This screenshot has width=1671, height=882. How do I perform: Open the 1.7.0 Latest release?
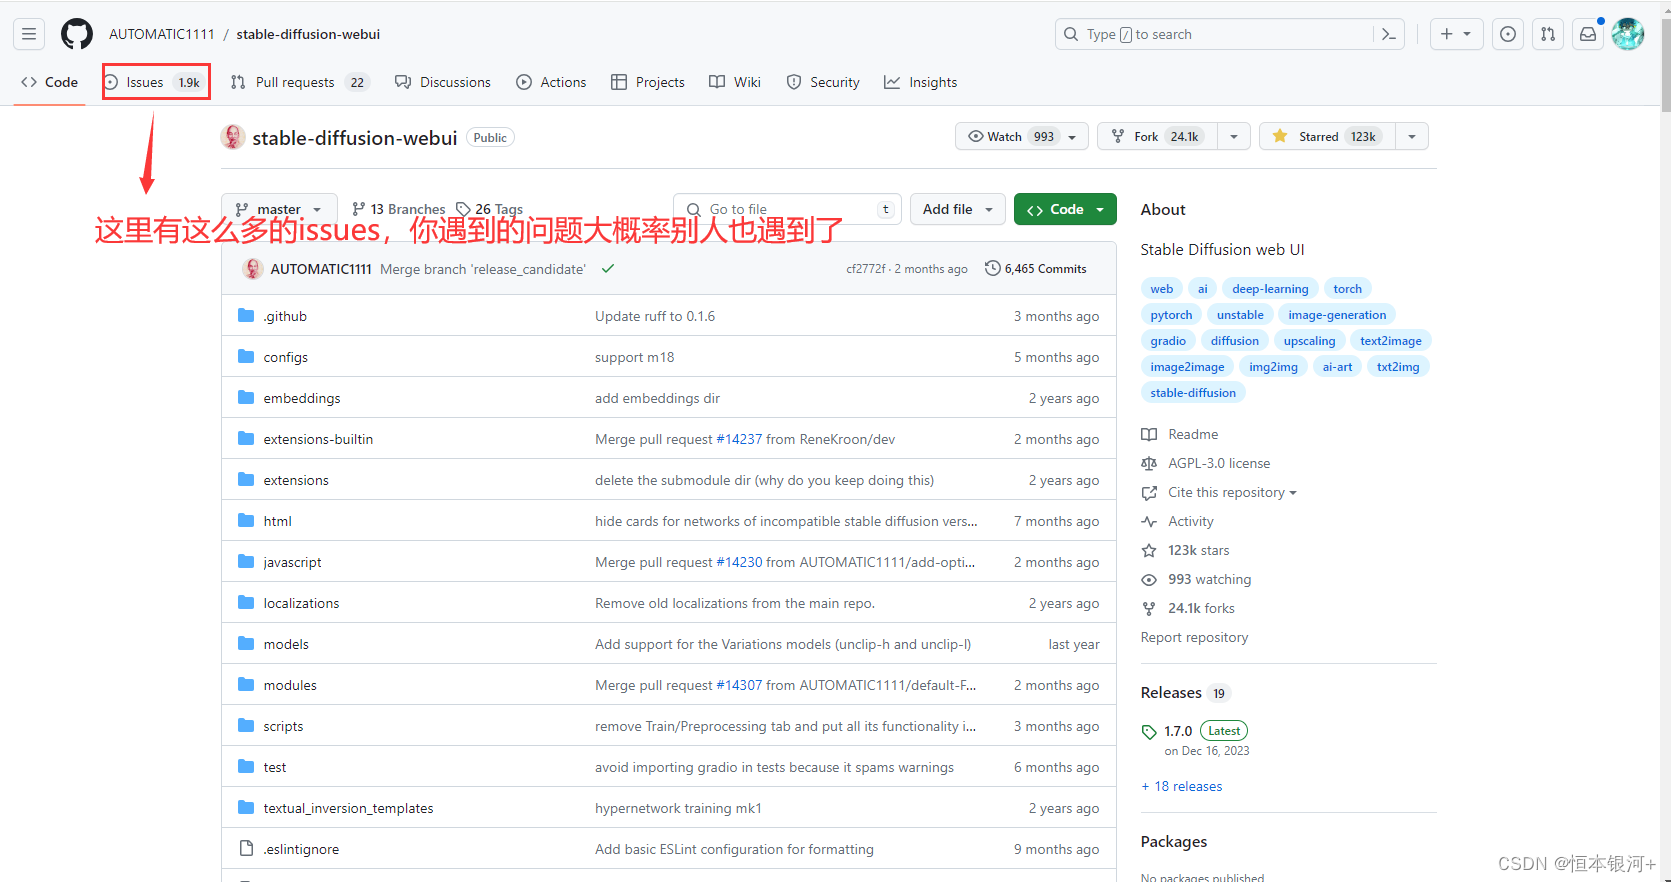pyautogui.click(x=1195, y=739)
